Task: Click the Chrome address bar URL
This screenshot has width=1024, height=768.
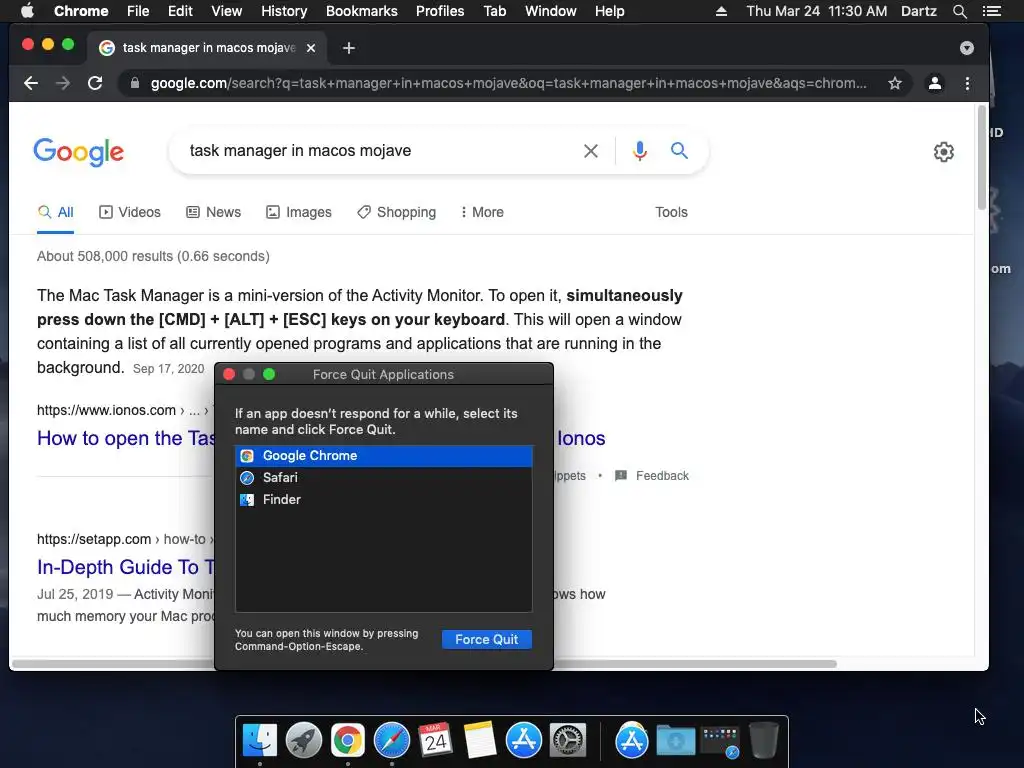Action: coord(508,83)
